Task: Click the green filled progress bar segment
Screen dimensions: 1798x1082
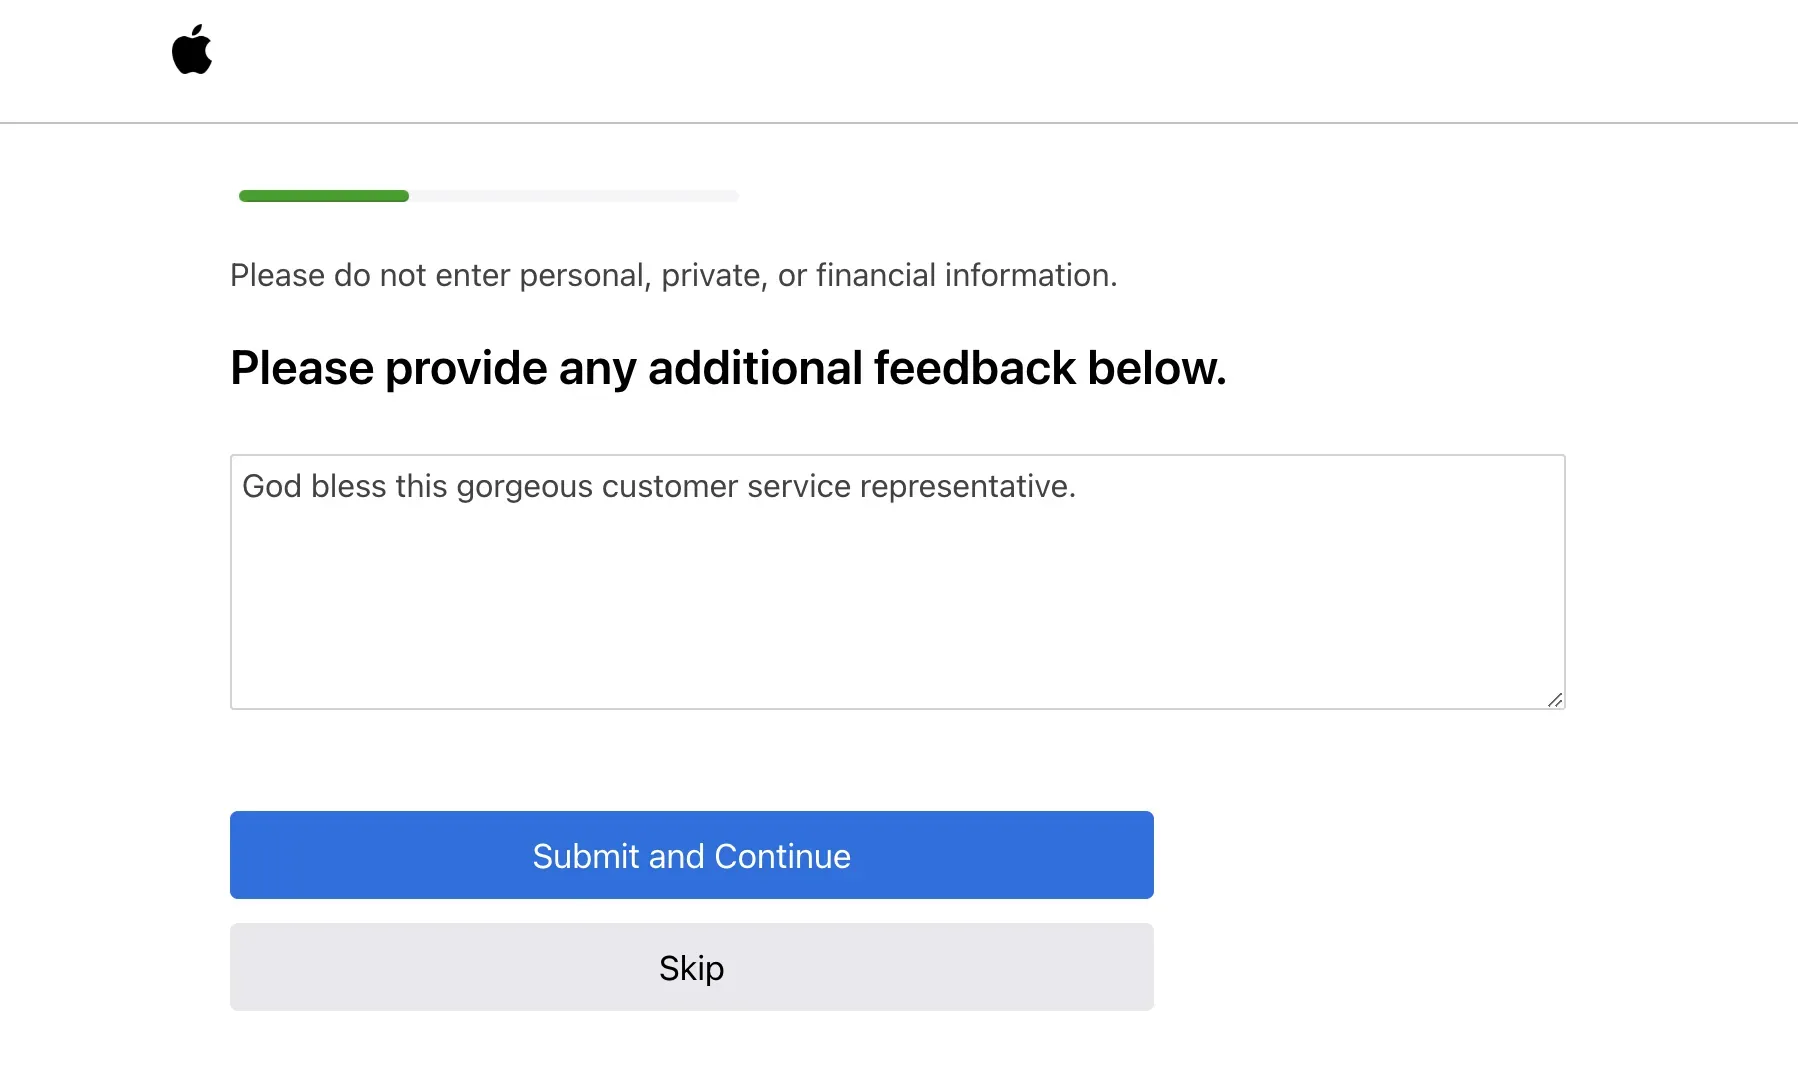Action: click(x=324, y=196)
